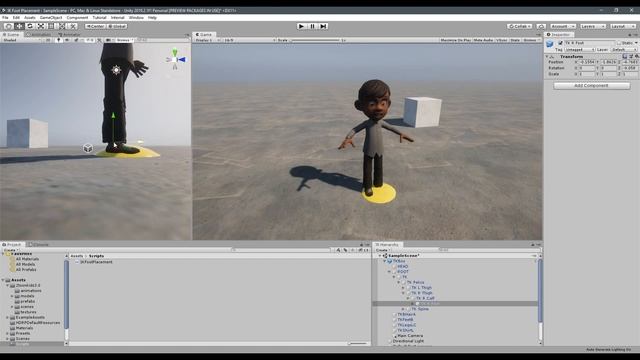This screenshot has width=640, height=360.
Task: Click the sun light gizmo in Scene view
Action: pyautogui.click(x=116, y=70)
